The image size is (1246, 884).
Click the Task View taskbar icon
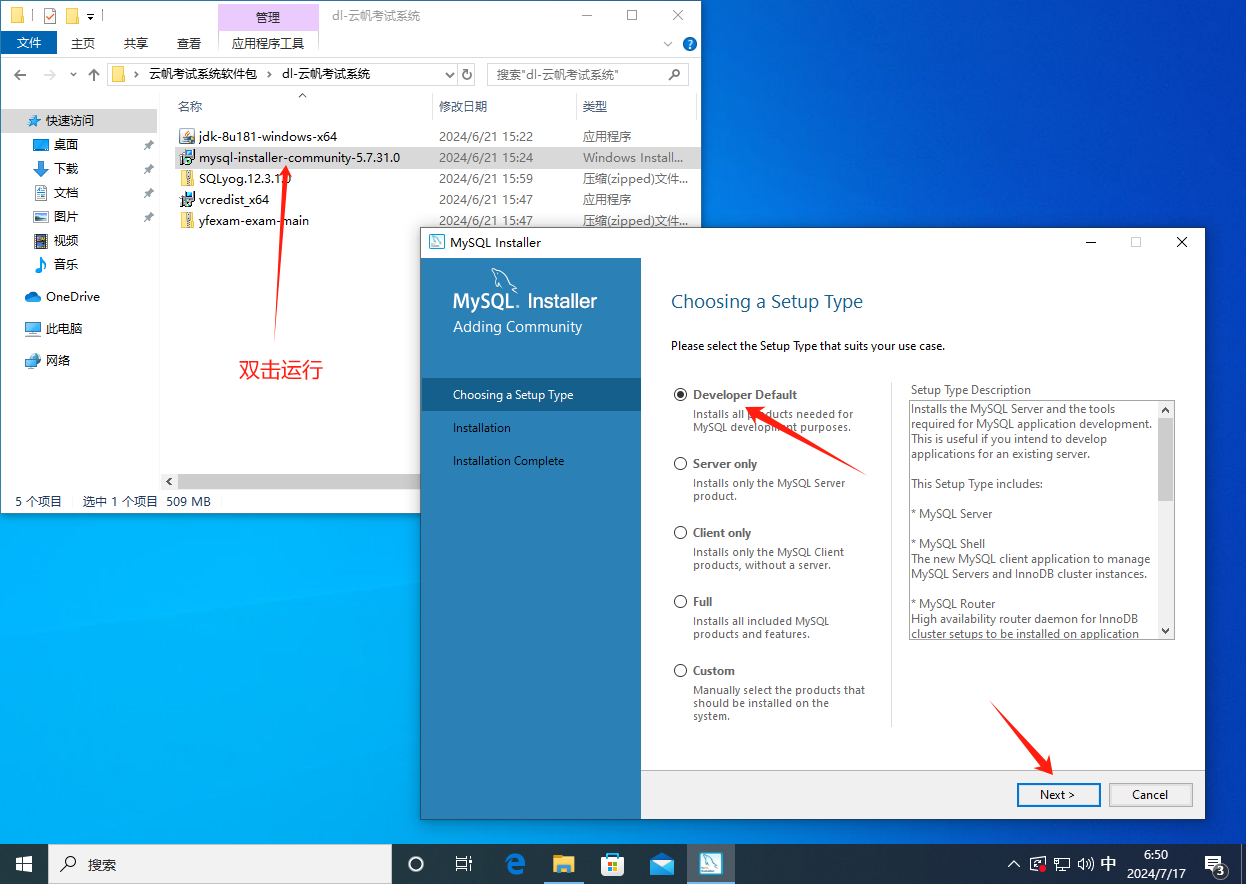click(x=464, y=864)
